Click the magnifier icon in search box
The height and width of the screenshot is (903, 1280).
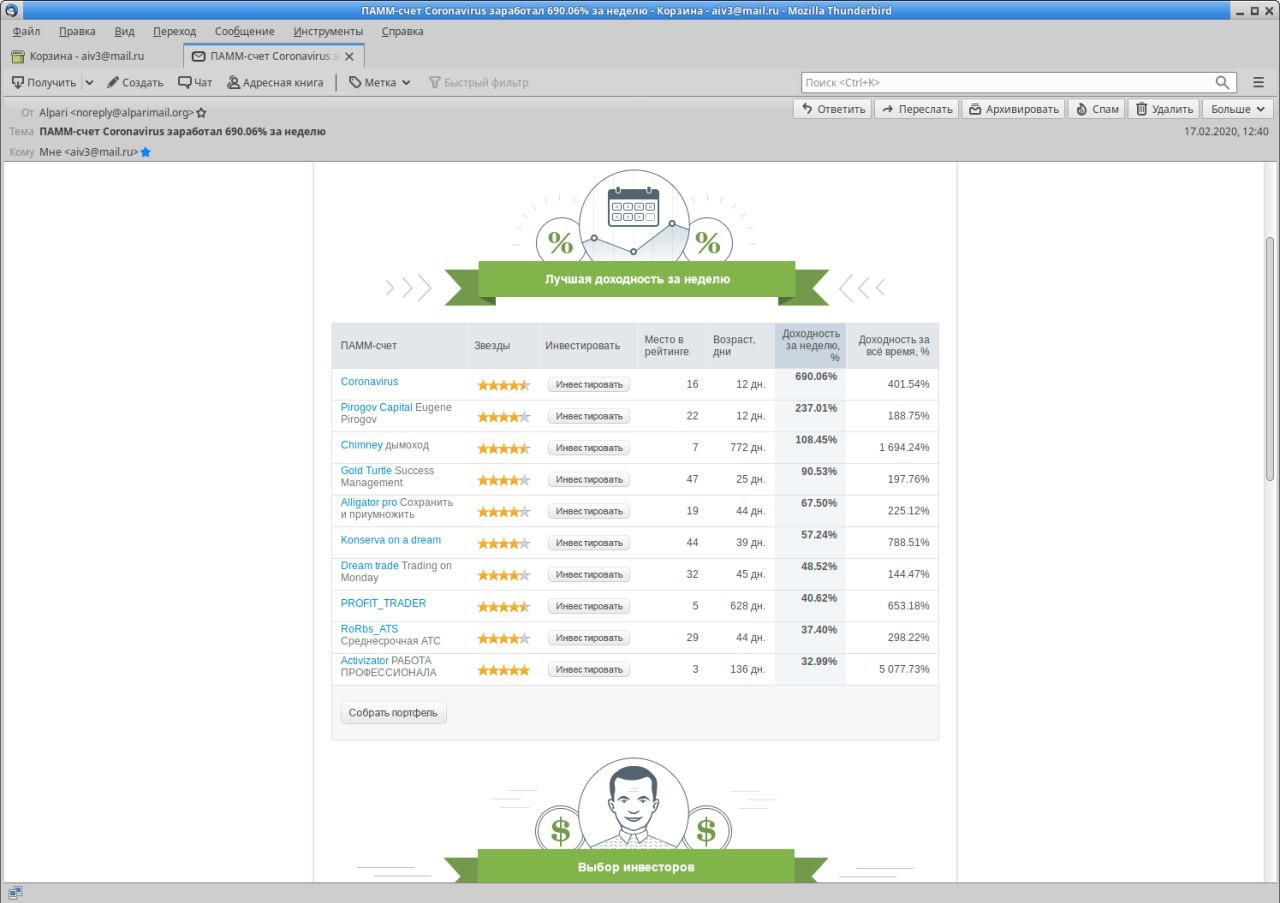click(x=1223, y=83)
